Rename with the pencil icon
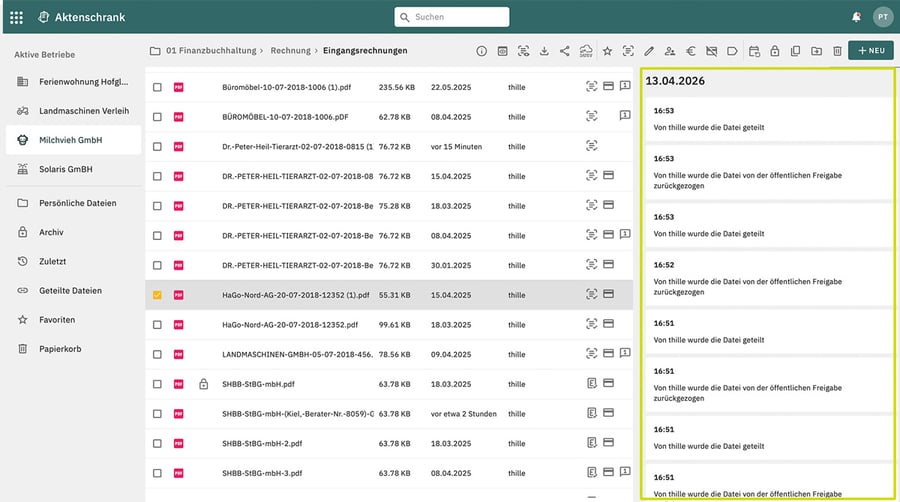900x502 pixels. point(649,51)
